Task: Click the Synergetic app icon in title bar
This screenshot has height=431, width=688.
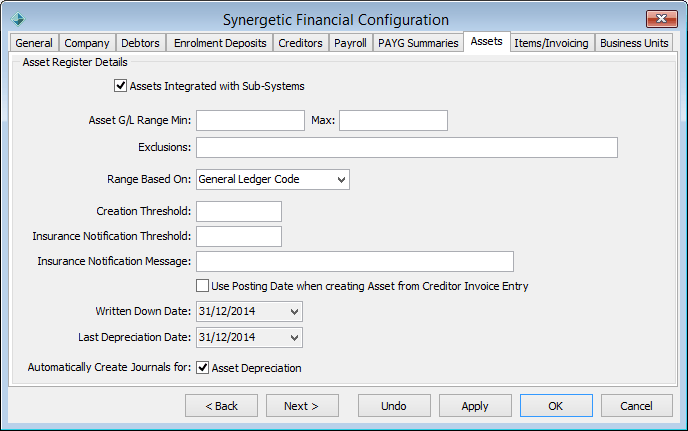Action: tap(18, 19)
